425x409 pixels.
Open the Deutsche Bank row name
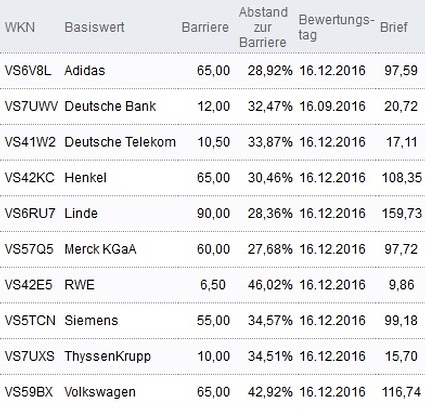[x=110, y=106]
